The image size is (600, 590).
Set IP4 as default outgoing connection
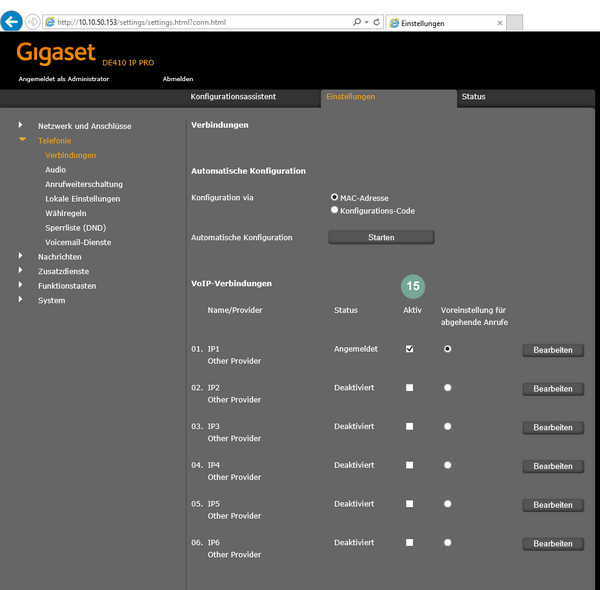pyautogui.click(x=447, y=465)
